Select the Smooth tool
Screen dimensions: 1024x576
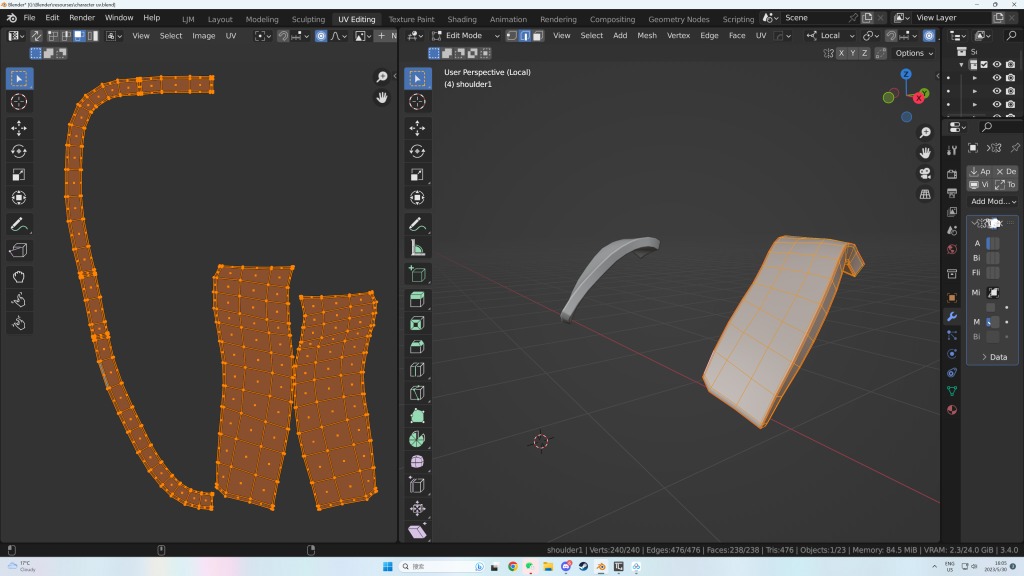(x=417, y=462)
